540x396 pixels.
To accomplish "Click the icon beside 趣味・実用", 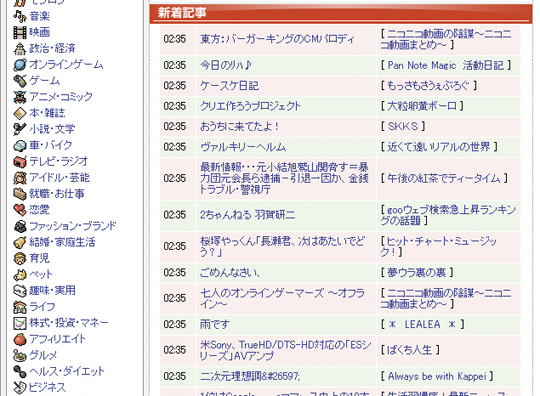I will [x=20, y=291].
